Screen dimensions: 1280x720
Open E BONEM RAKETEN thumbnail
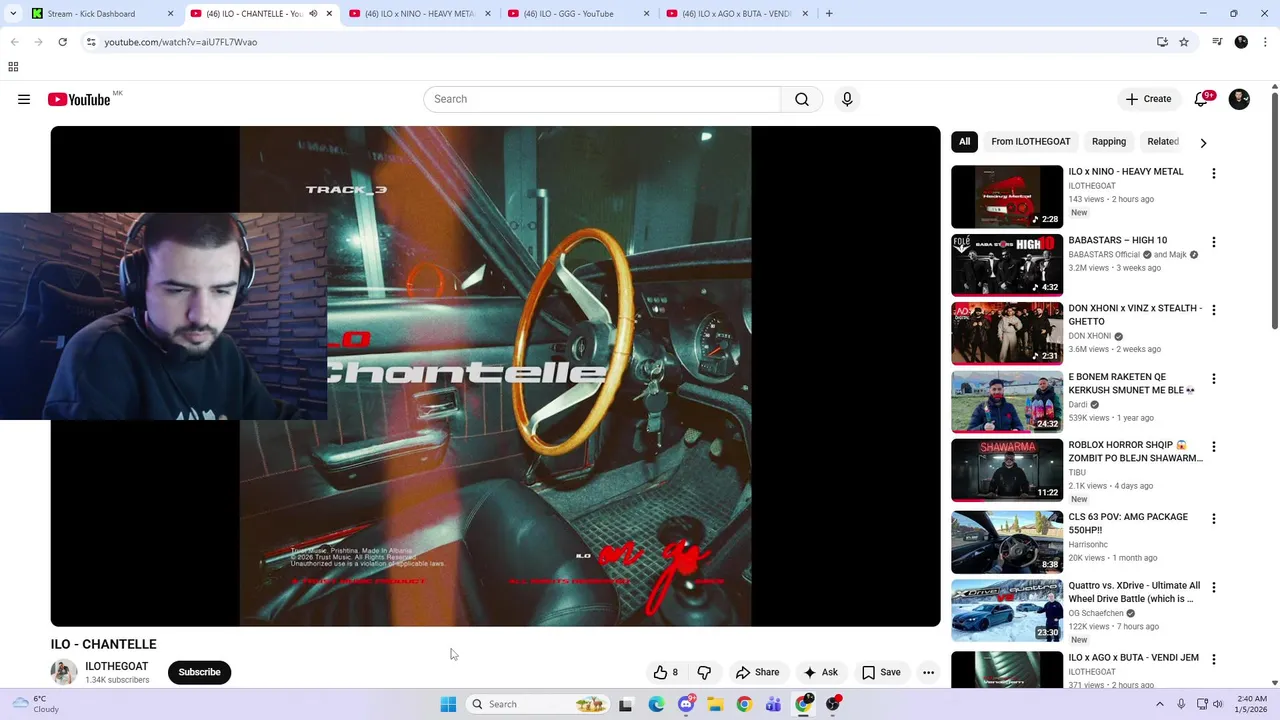coord(1007,402)
